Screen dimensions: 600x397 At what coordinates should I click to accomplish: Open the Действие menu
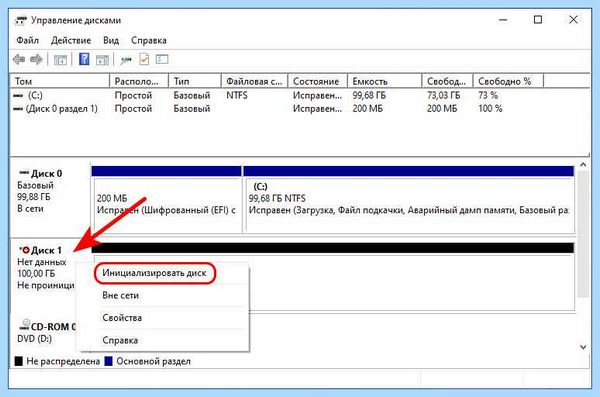(71, 41)
